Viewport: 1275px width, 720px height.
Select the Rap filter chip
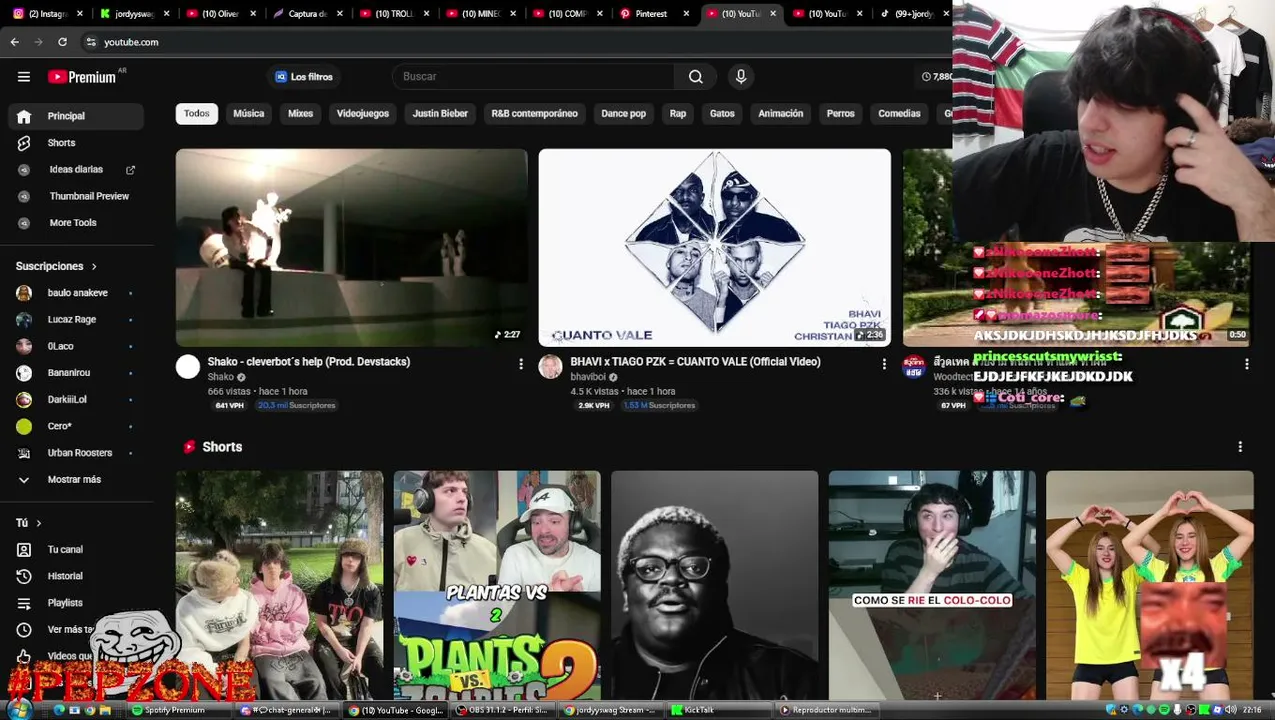tap(678, 114)
